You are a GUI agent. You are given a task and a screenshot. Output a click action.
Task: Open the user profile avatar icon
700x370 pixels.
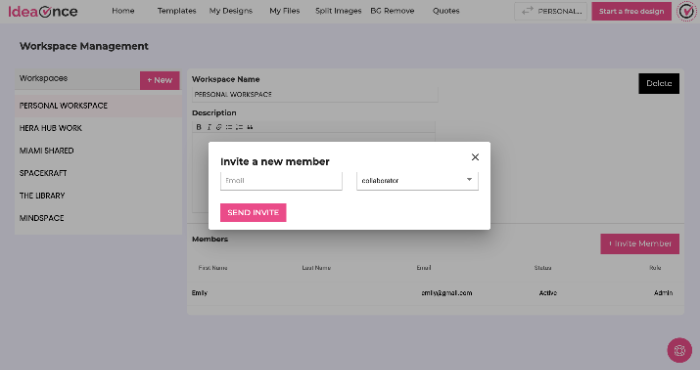pyautogui.click(x=687, y=11)
